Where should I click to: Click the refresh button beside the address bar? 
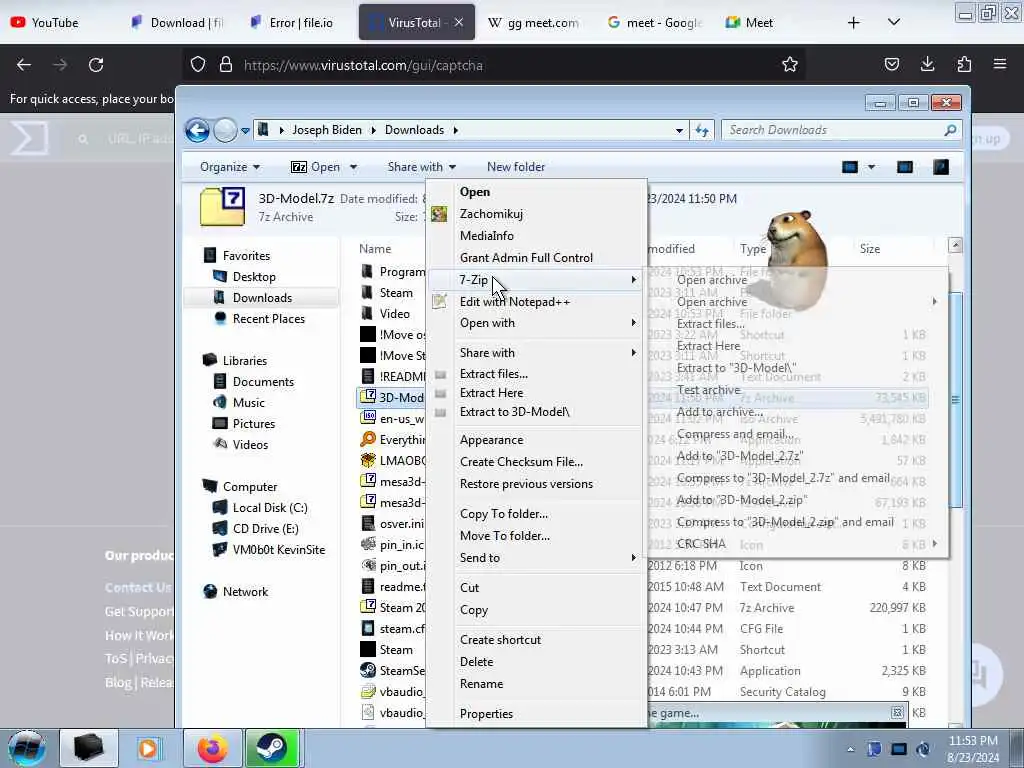coord(702,130)
